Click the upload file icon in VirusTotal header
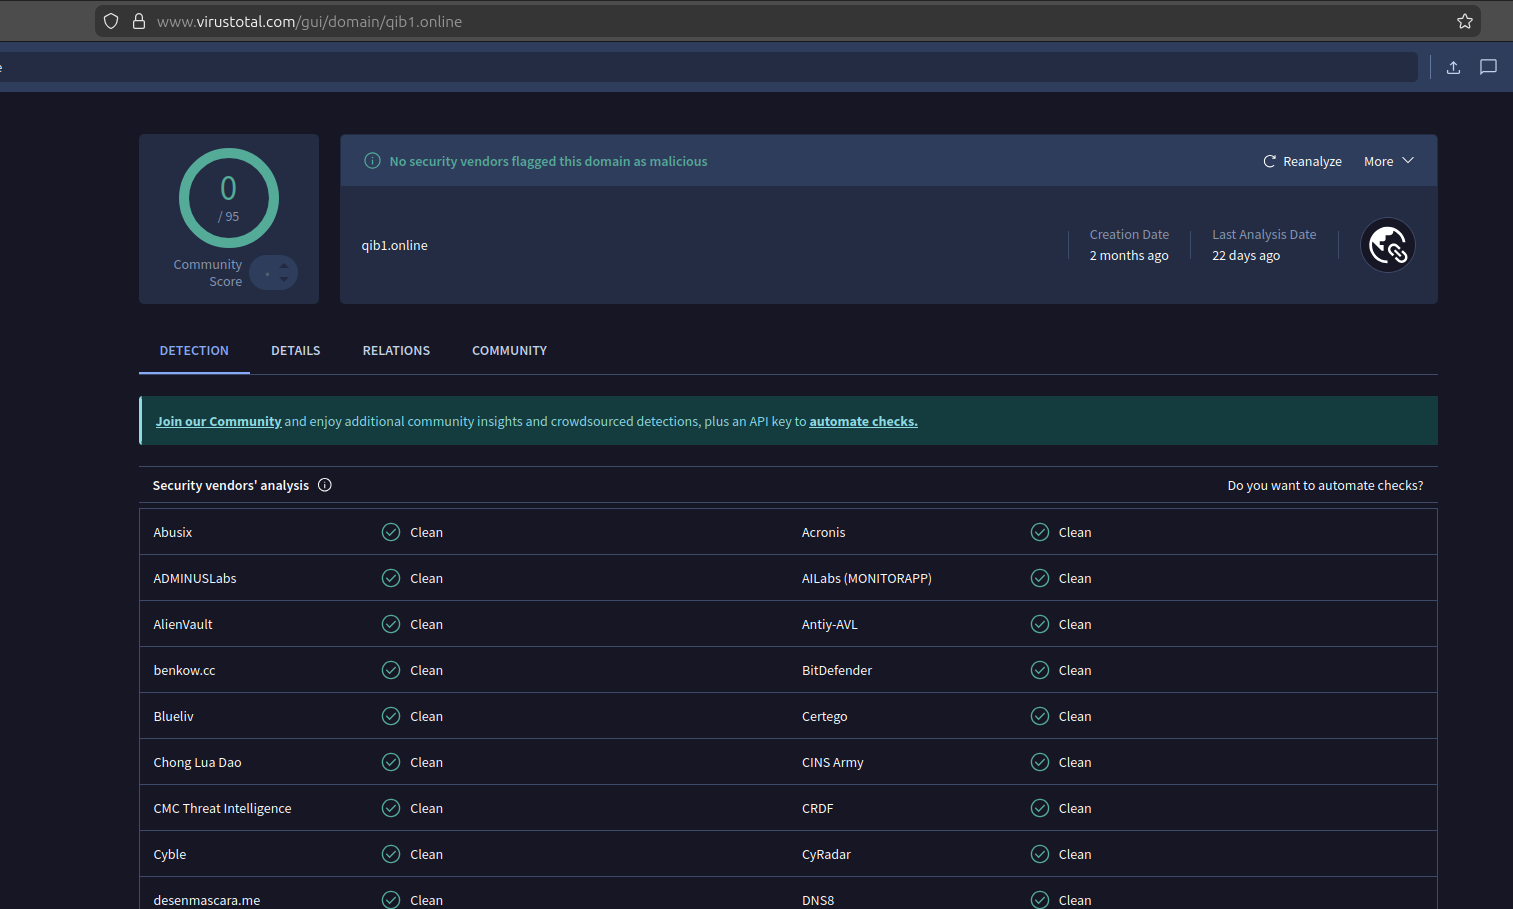 click(x=1453, y=67)
